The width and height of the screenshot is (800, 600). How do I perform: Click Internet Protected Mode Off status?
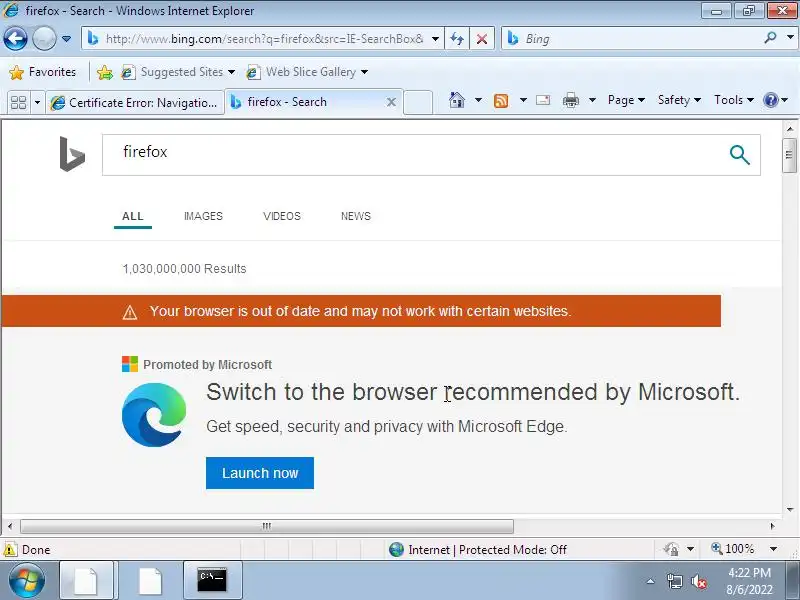(x=478, y=549)
